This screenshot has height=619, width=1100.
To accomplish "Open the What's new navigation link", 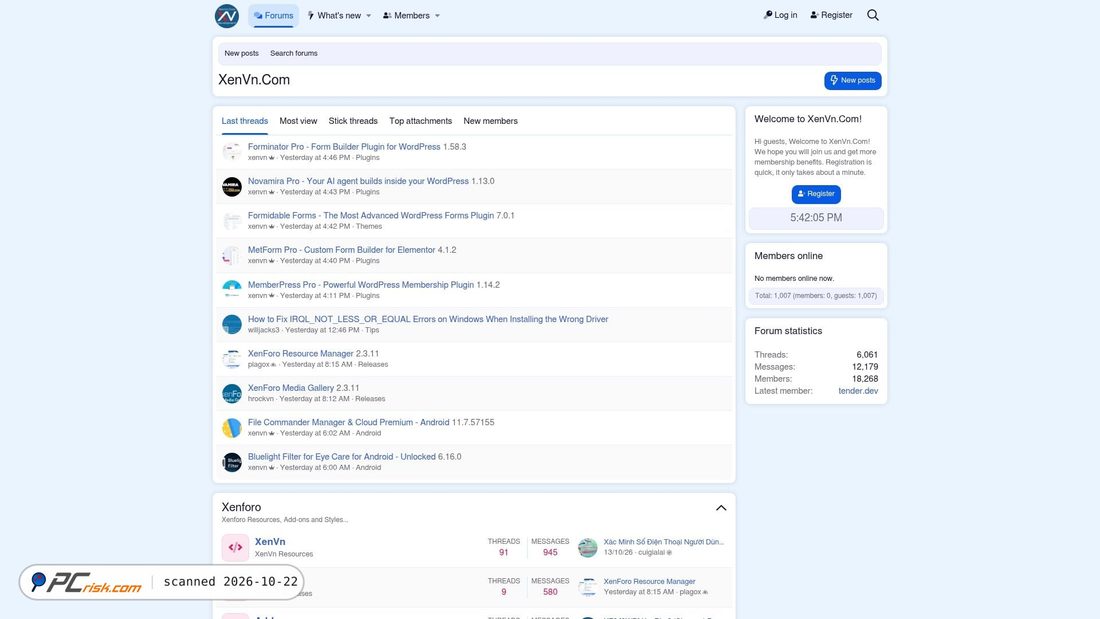I will (x=335, y=15).
